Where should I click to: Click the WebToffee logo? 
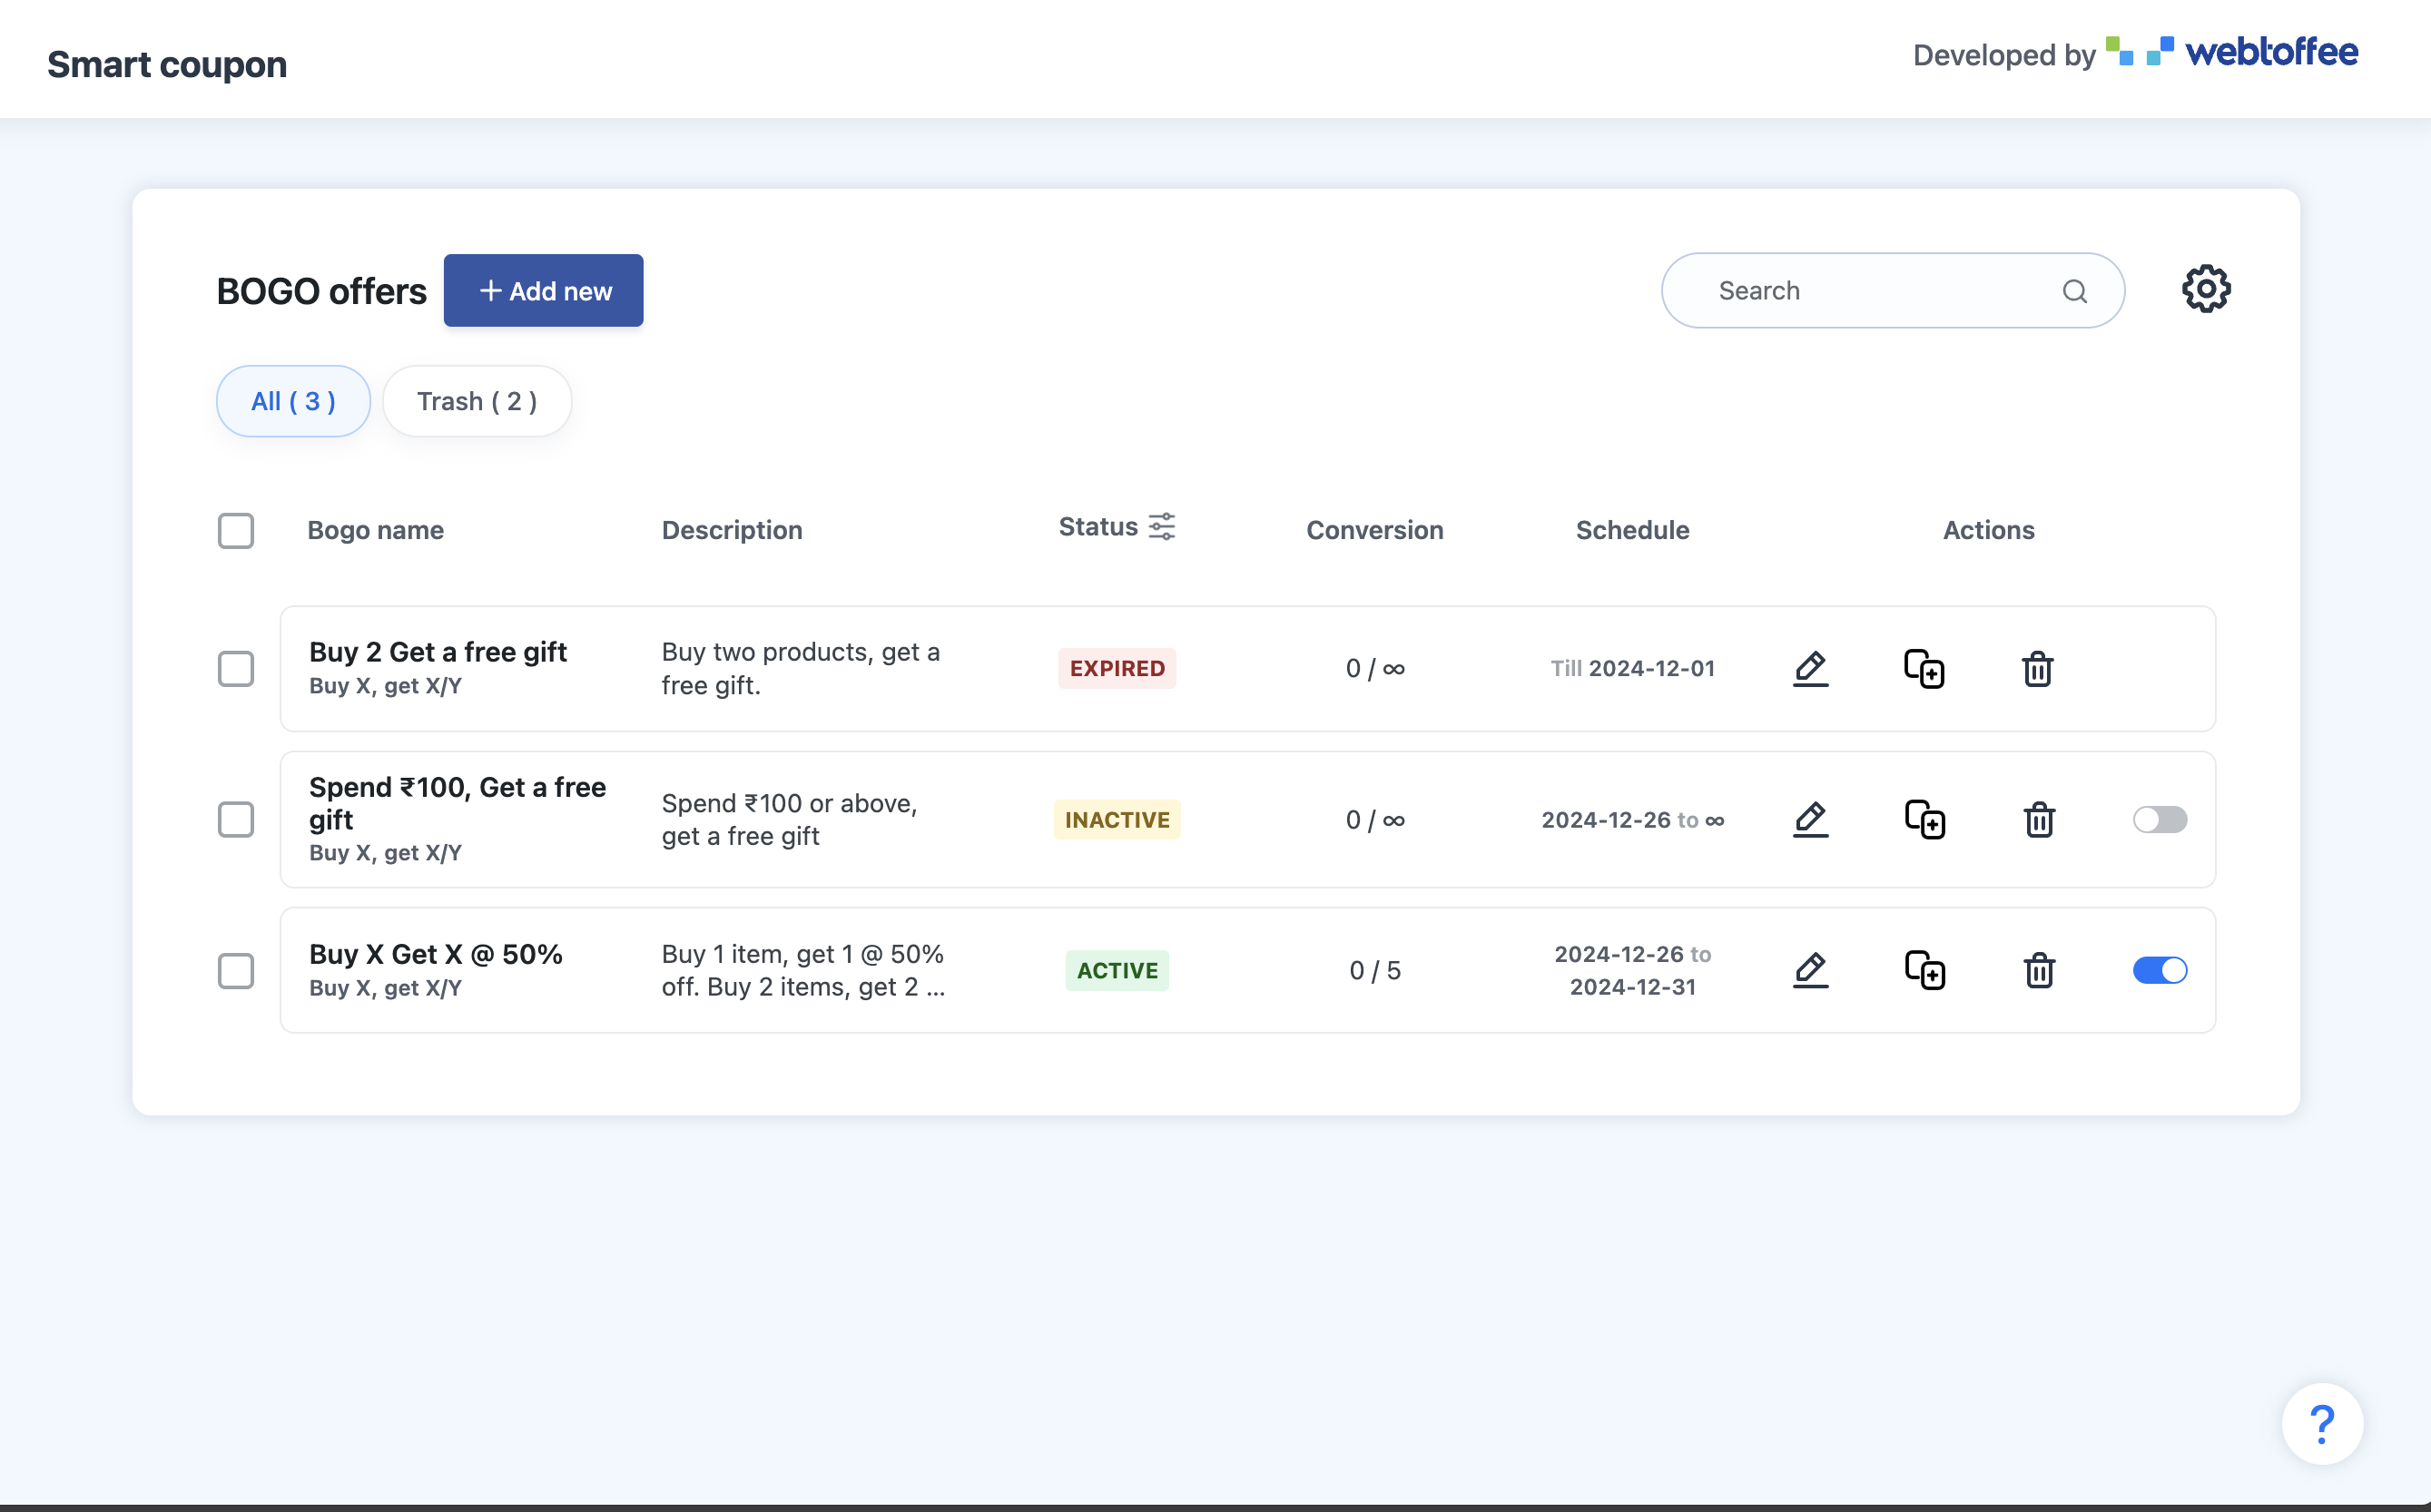click(2231, 52)
